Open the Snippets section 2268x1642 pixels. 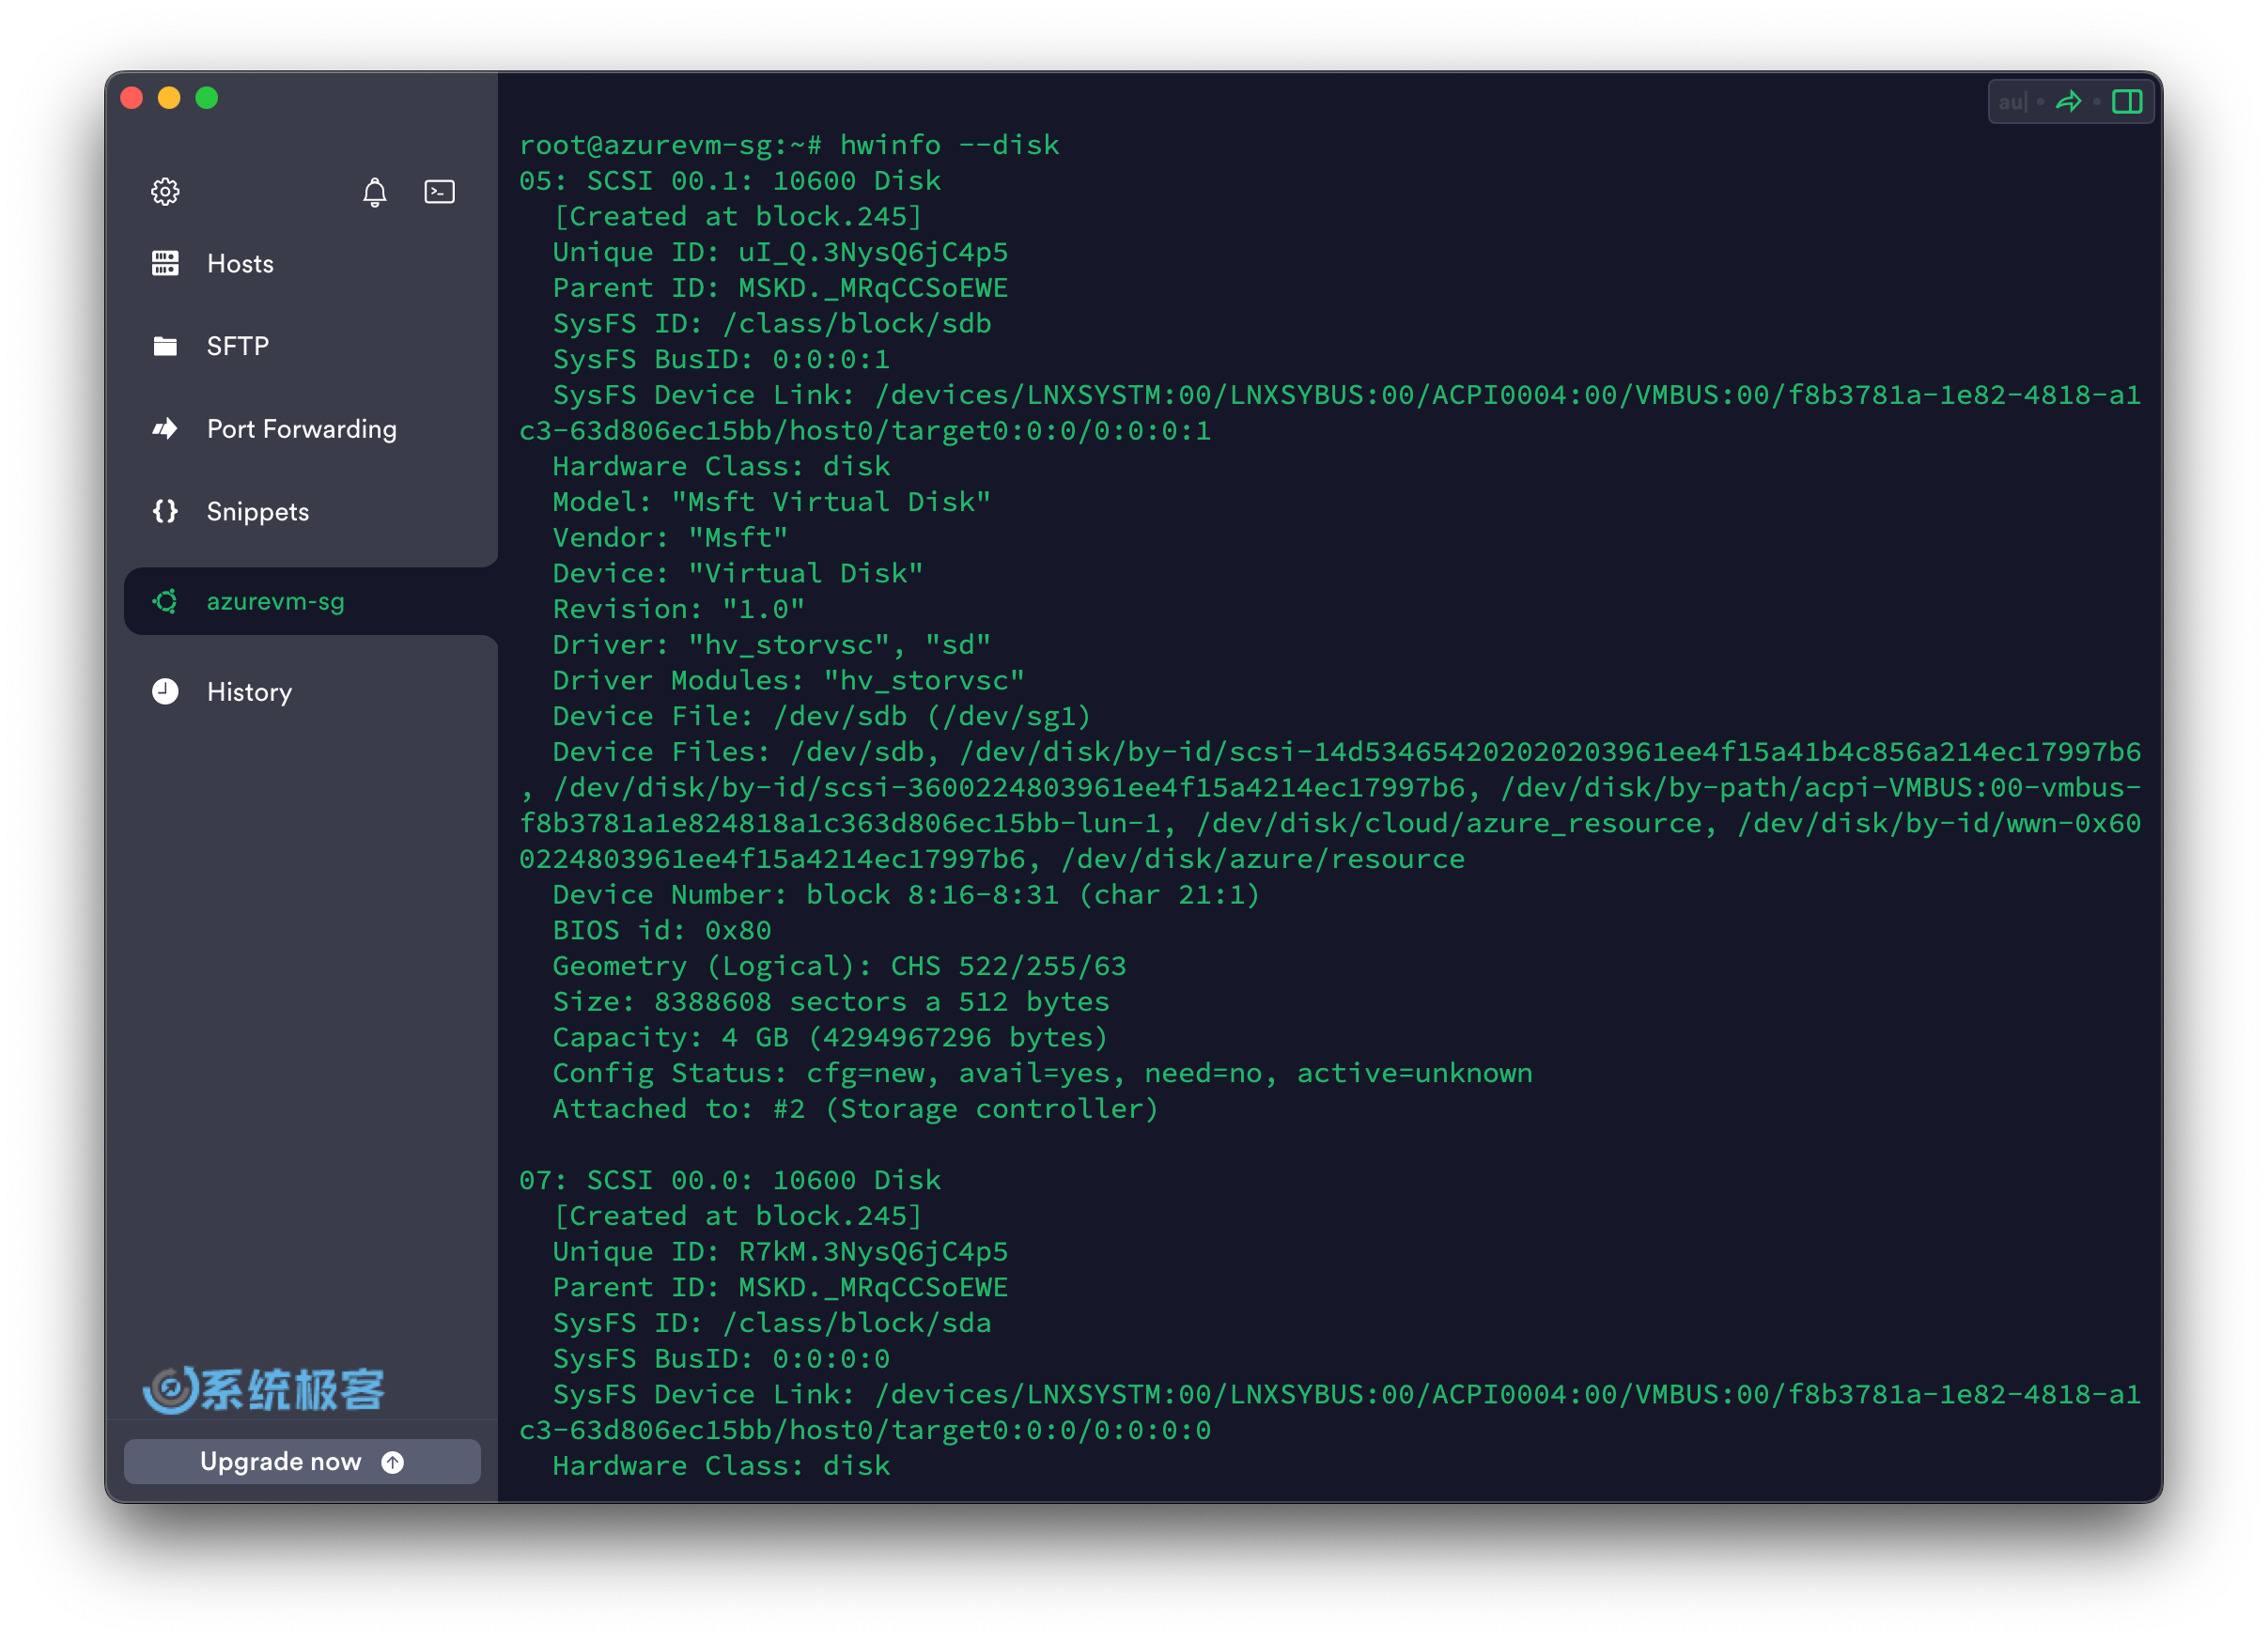point(257,512)
